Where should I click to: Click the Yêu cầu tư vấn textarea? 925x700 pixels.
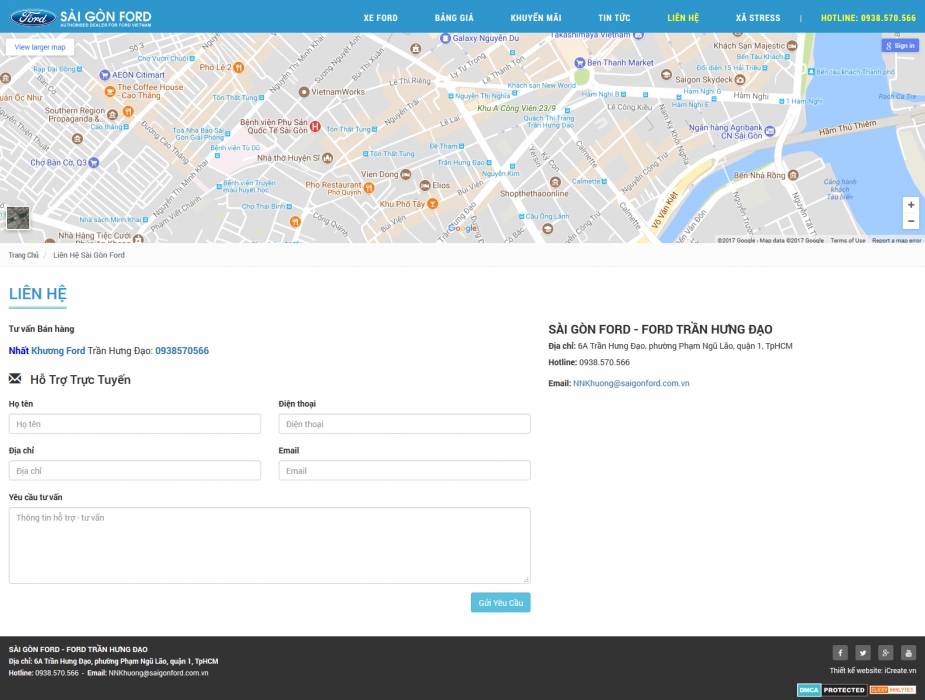click(x=270, y=545)
